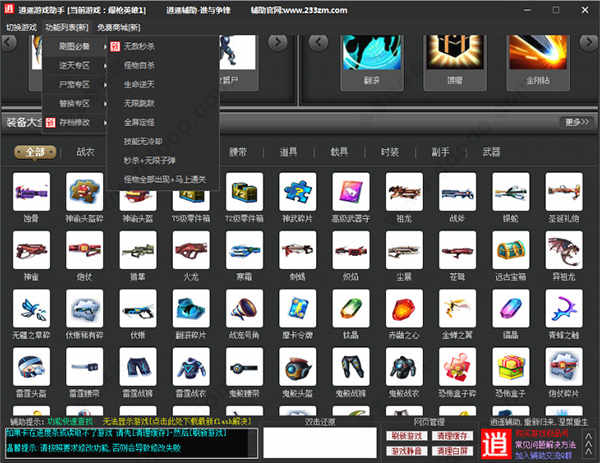Viewport: 600px width, 463px height.
Task: Show previous characters in left carousel
Action: click(8, 42)
